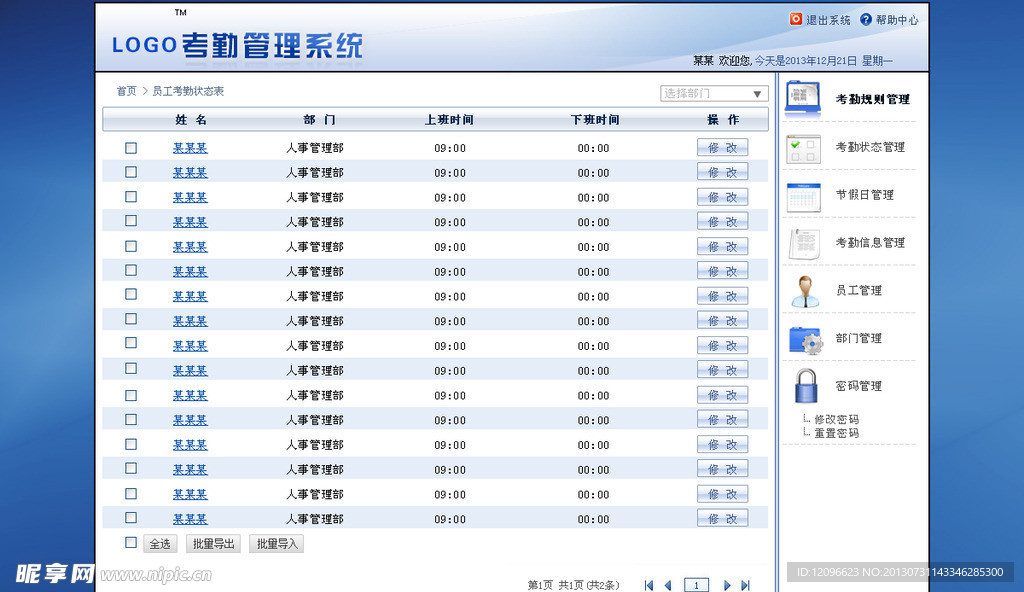Click the red 退出系统 logout icon

(x=796, y=19)
